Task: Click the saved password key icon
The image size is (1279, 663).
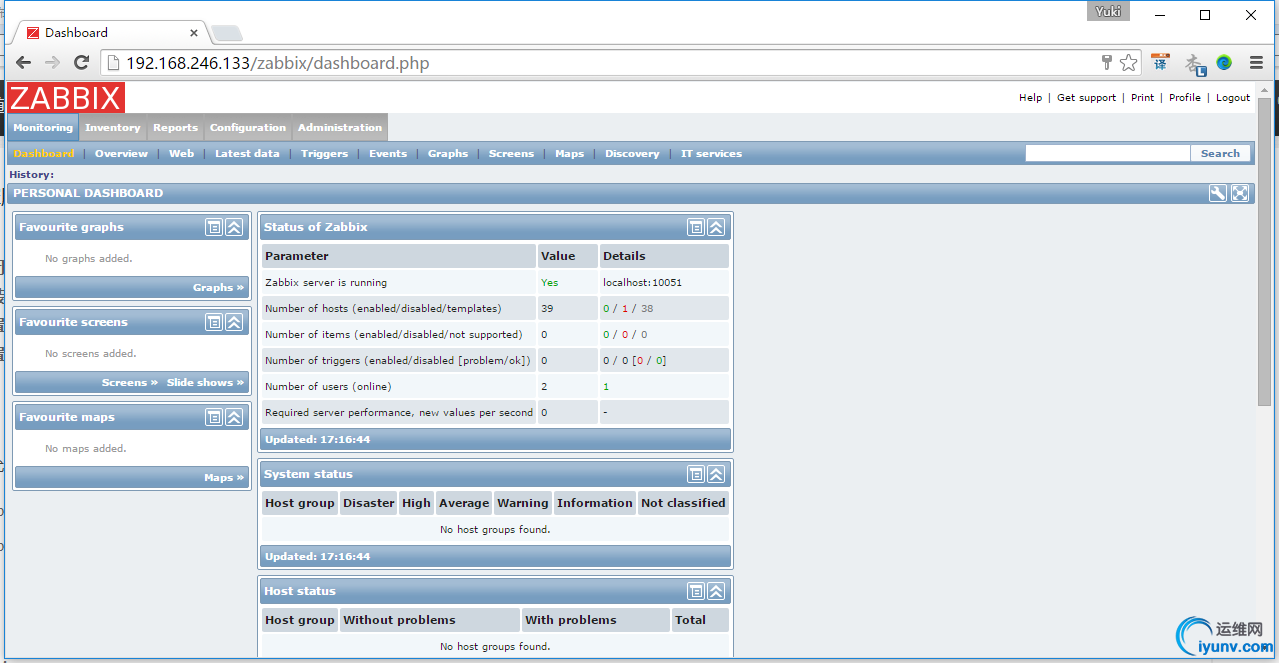Action: tap(1107, 62)
